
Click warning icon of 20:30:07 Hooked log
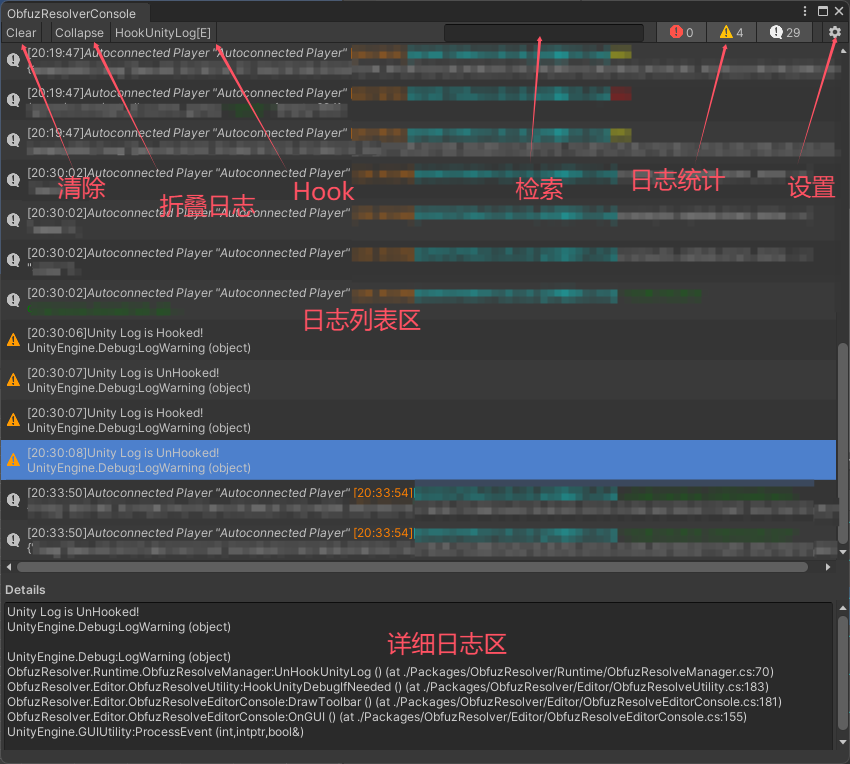point(13,420)
